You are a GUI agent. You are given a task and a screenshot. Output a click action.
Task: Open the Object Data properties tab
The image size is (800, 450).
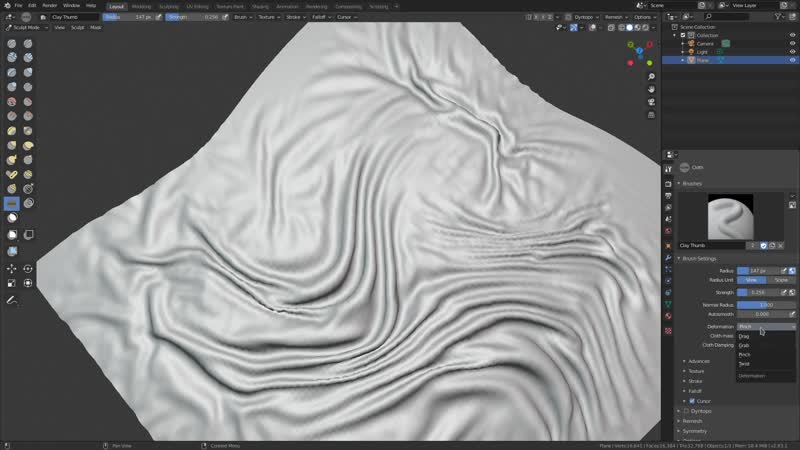click(x=668, y=304)
